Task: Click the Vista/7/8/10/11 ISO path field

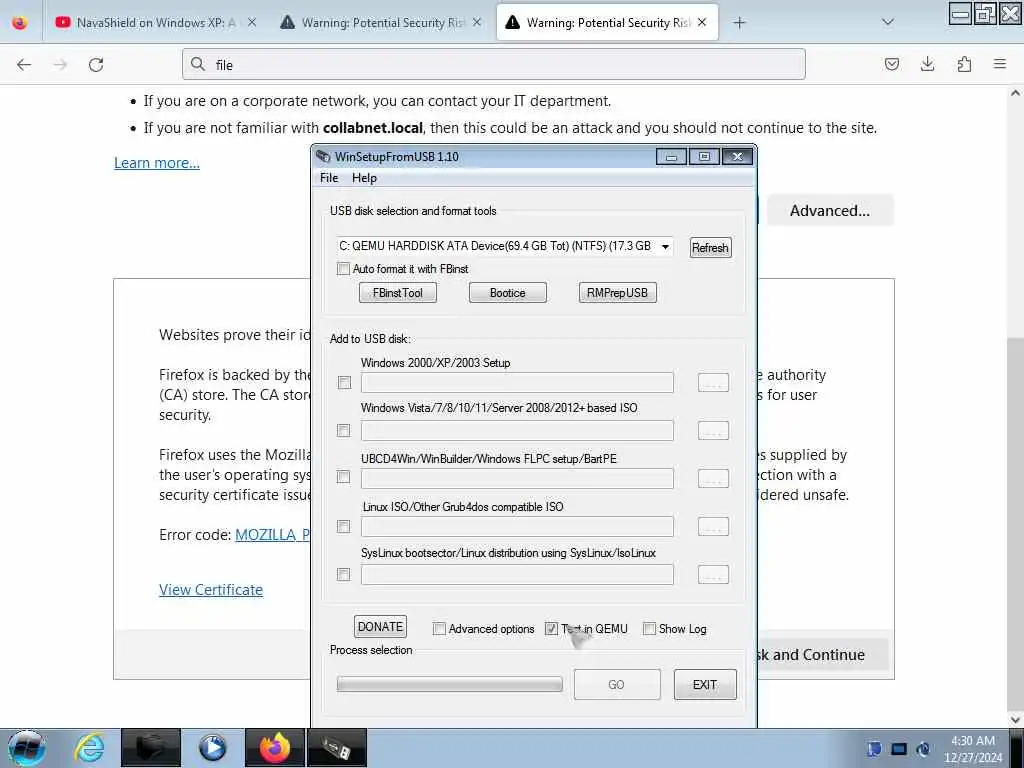Action: 517,430
